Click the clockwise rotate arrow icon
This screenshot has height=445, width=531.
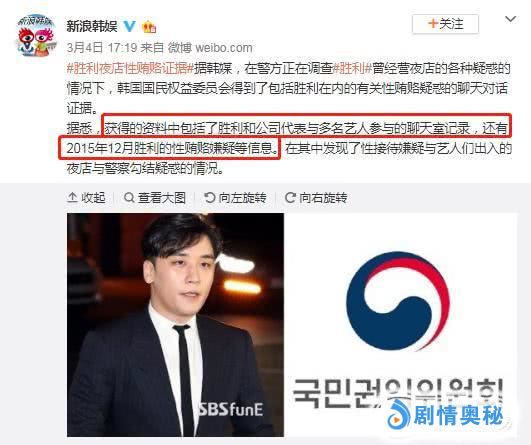290,197
